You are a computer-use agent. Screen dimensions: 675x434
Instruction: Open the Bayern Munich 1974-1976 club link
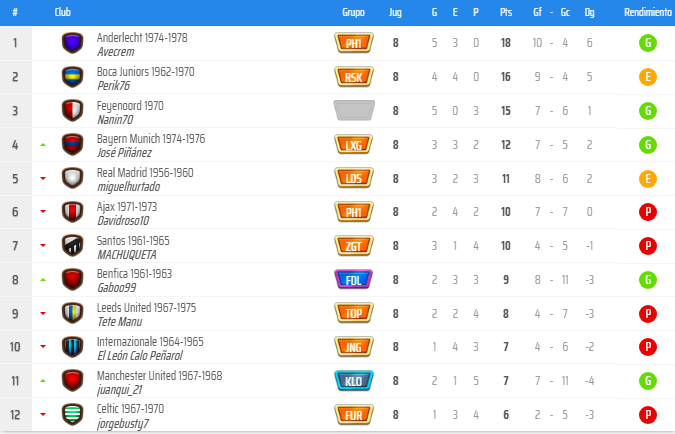pyautogui.click(x=151, y=139)
